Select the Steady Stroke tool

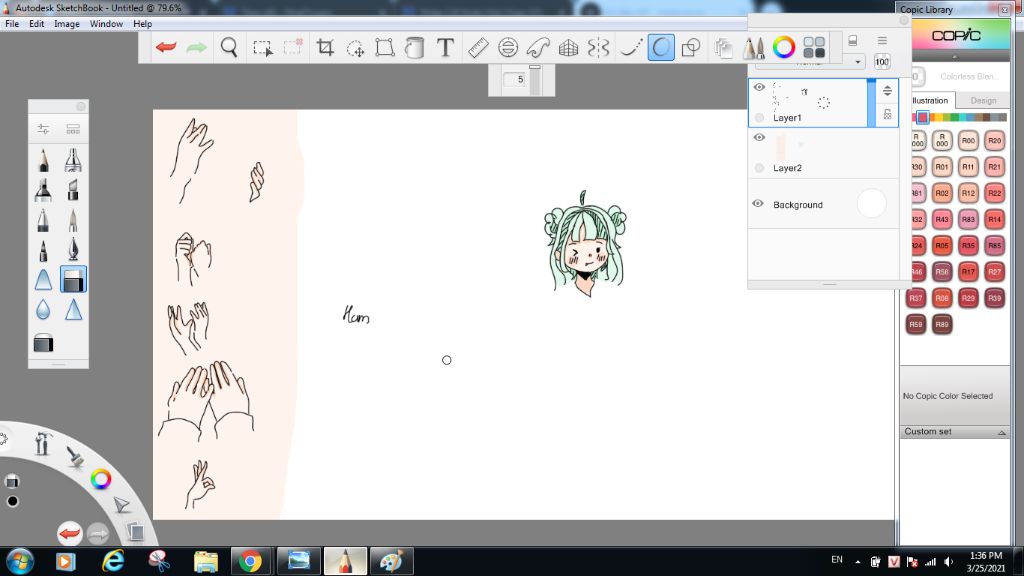(630, 47)
